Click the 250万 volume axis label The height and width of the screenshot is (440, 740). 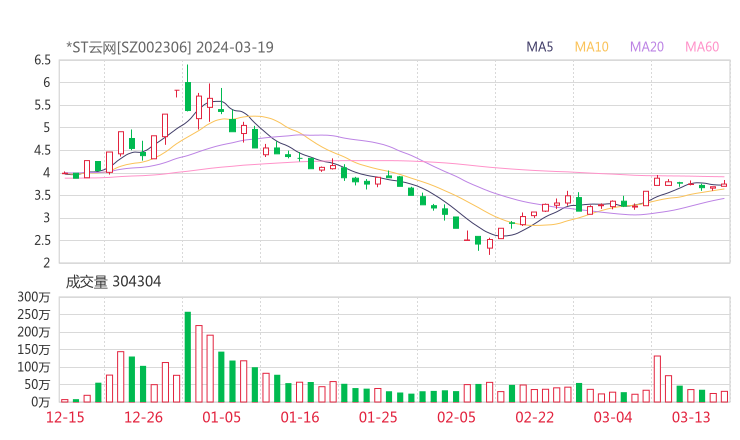34,315
